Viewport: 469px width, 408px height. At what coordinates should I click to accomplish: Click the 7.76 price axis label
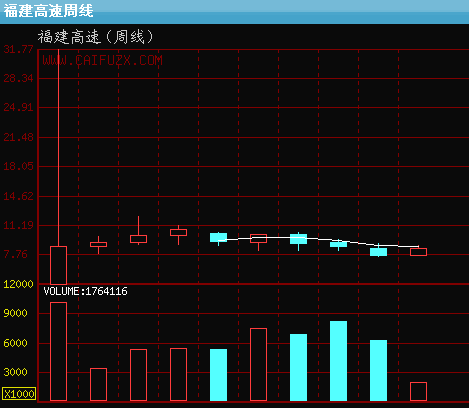(x=15, y=254)
